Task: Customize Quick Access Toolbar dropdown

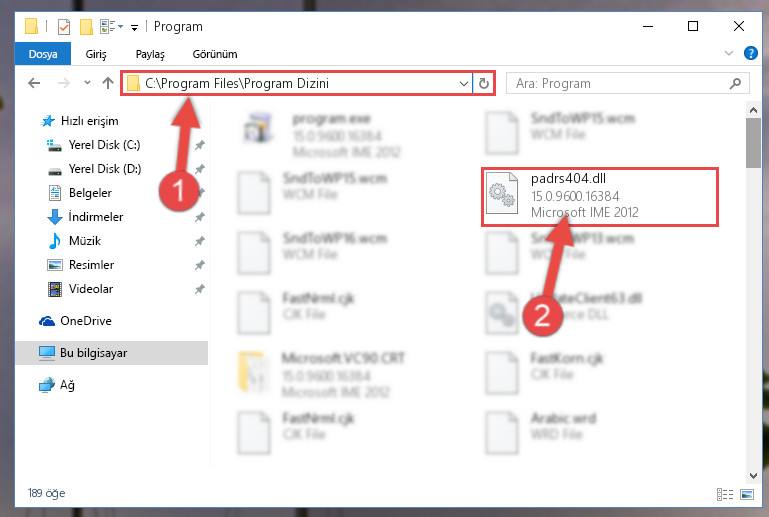Action: point(134,27)
